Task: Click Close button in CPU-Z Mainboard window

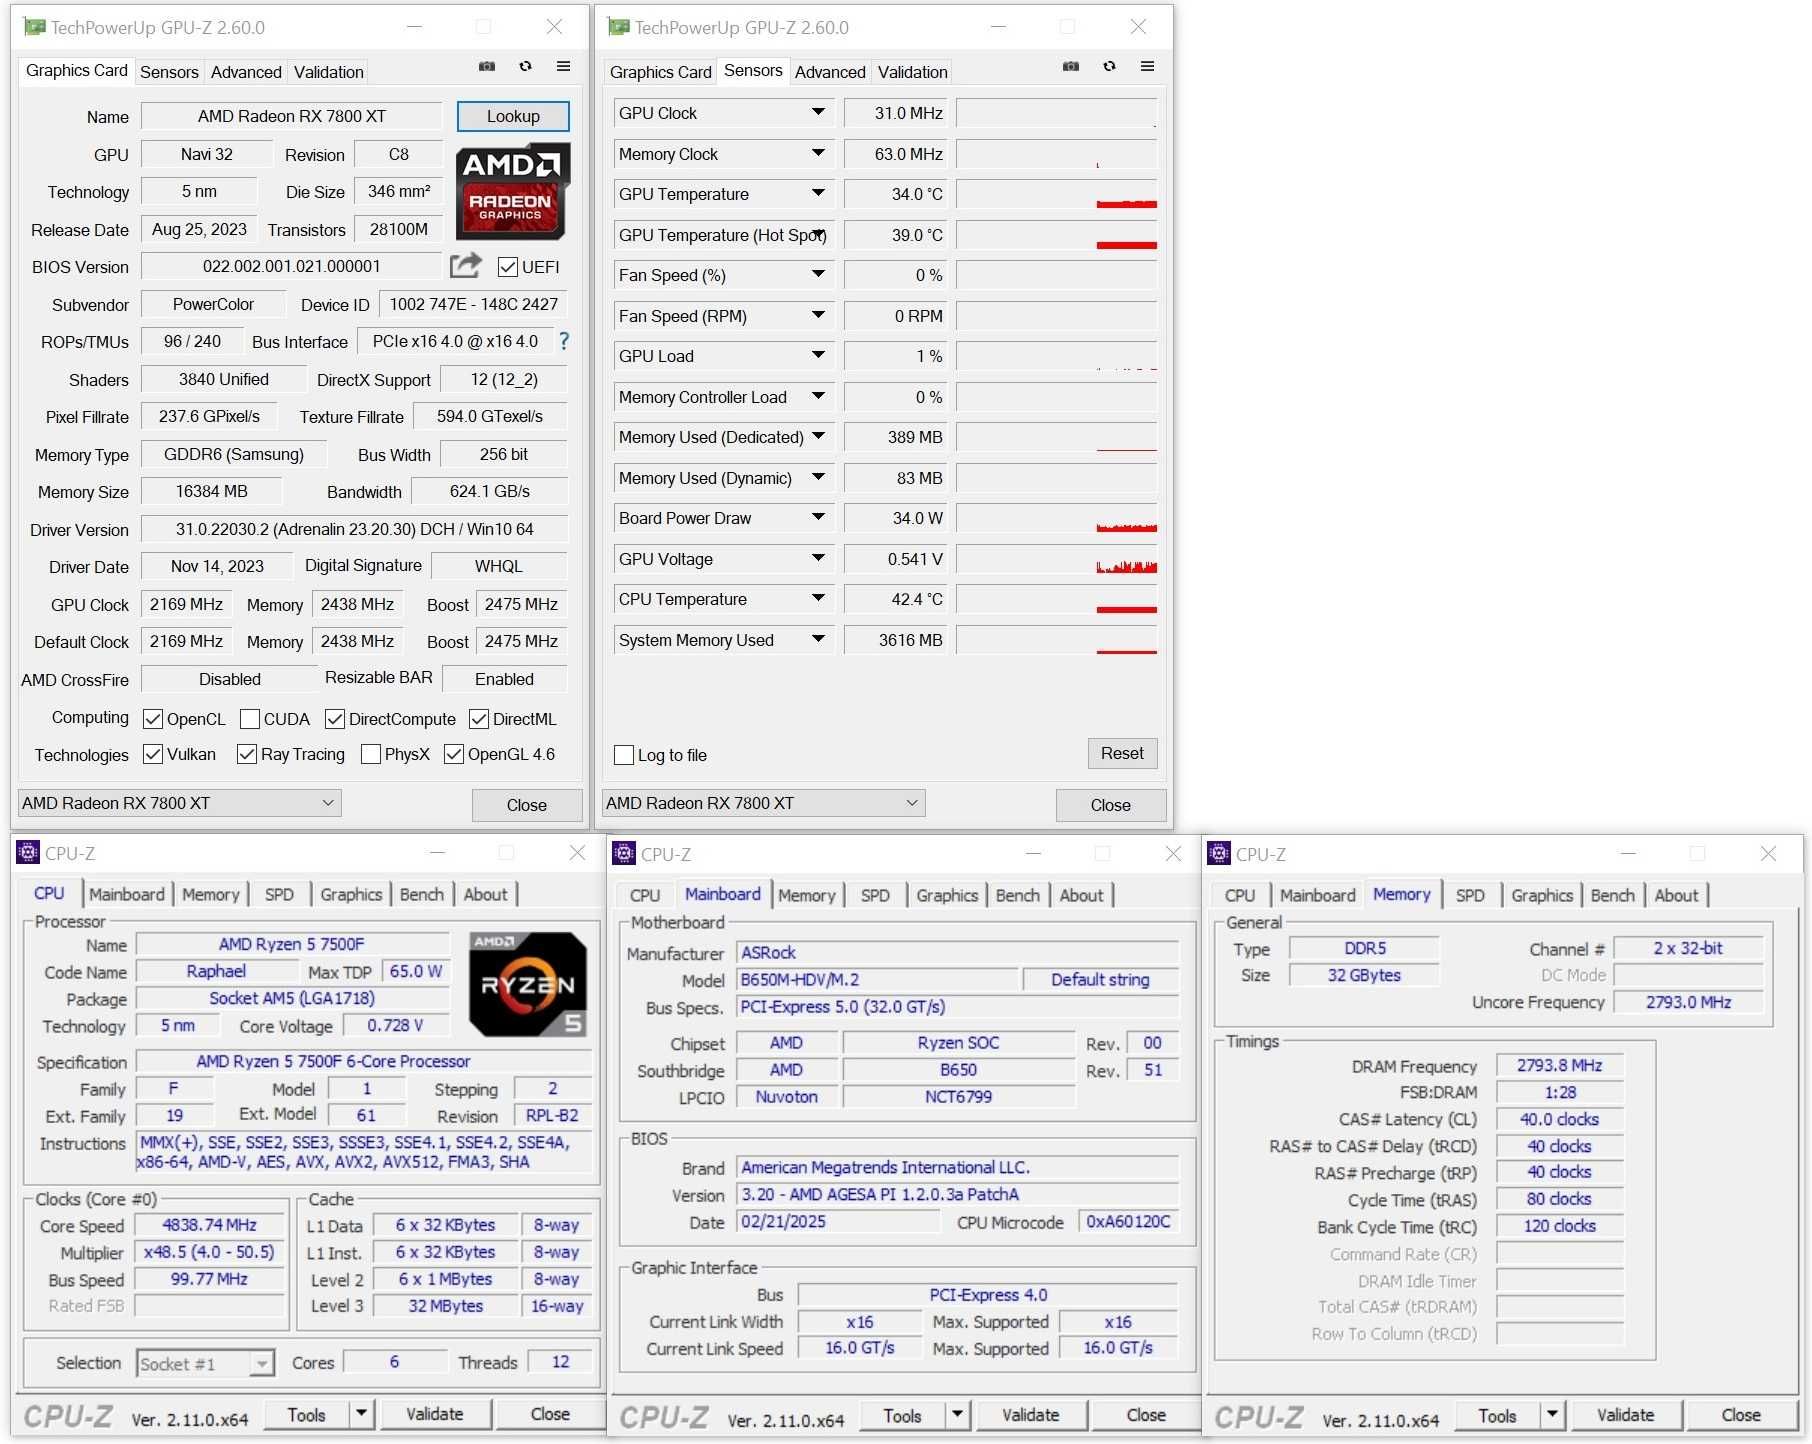Action: pyautogui.click(x=1146, y=1415)
